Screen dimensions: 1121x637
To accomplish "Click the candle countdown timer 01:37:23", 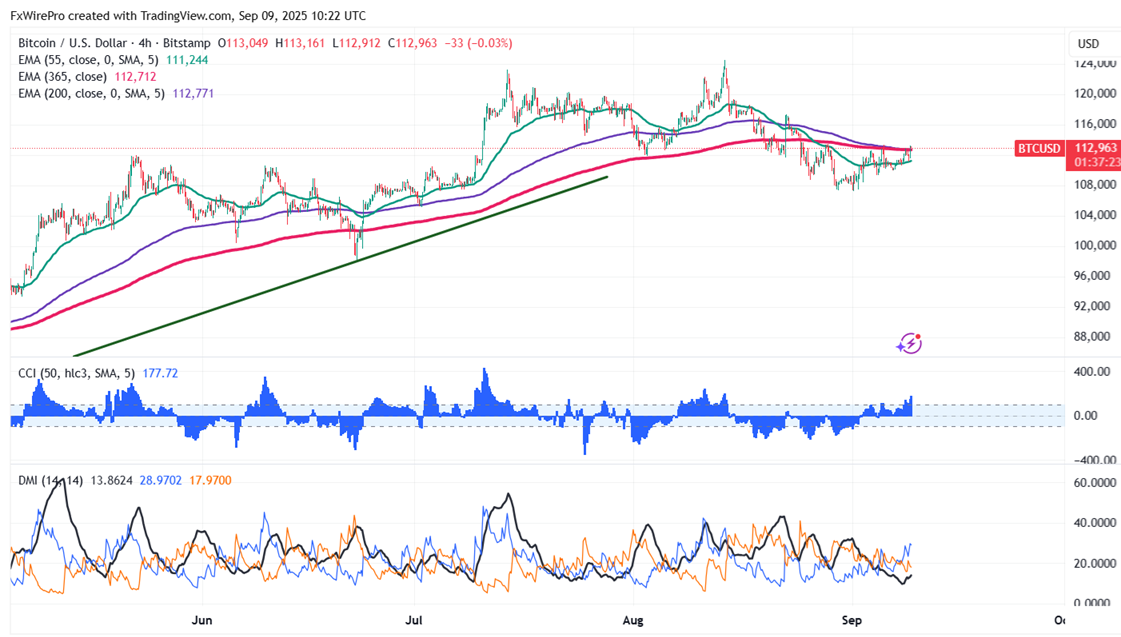I will [1097, 162].
